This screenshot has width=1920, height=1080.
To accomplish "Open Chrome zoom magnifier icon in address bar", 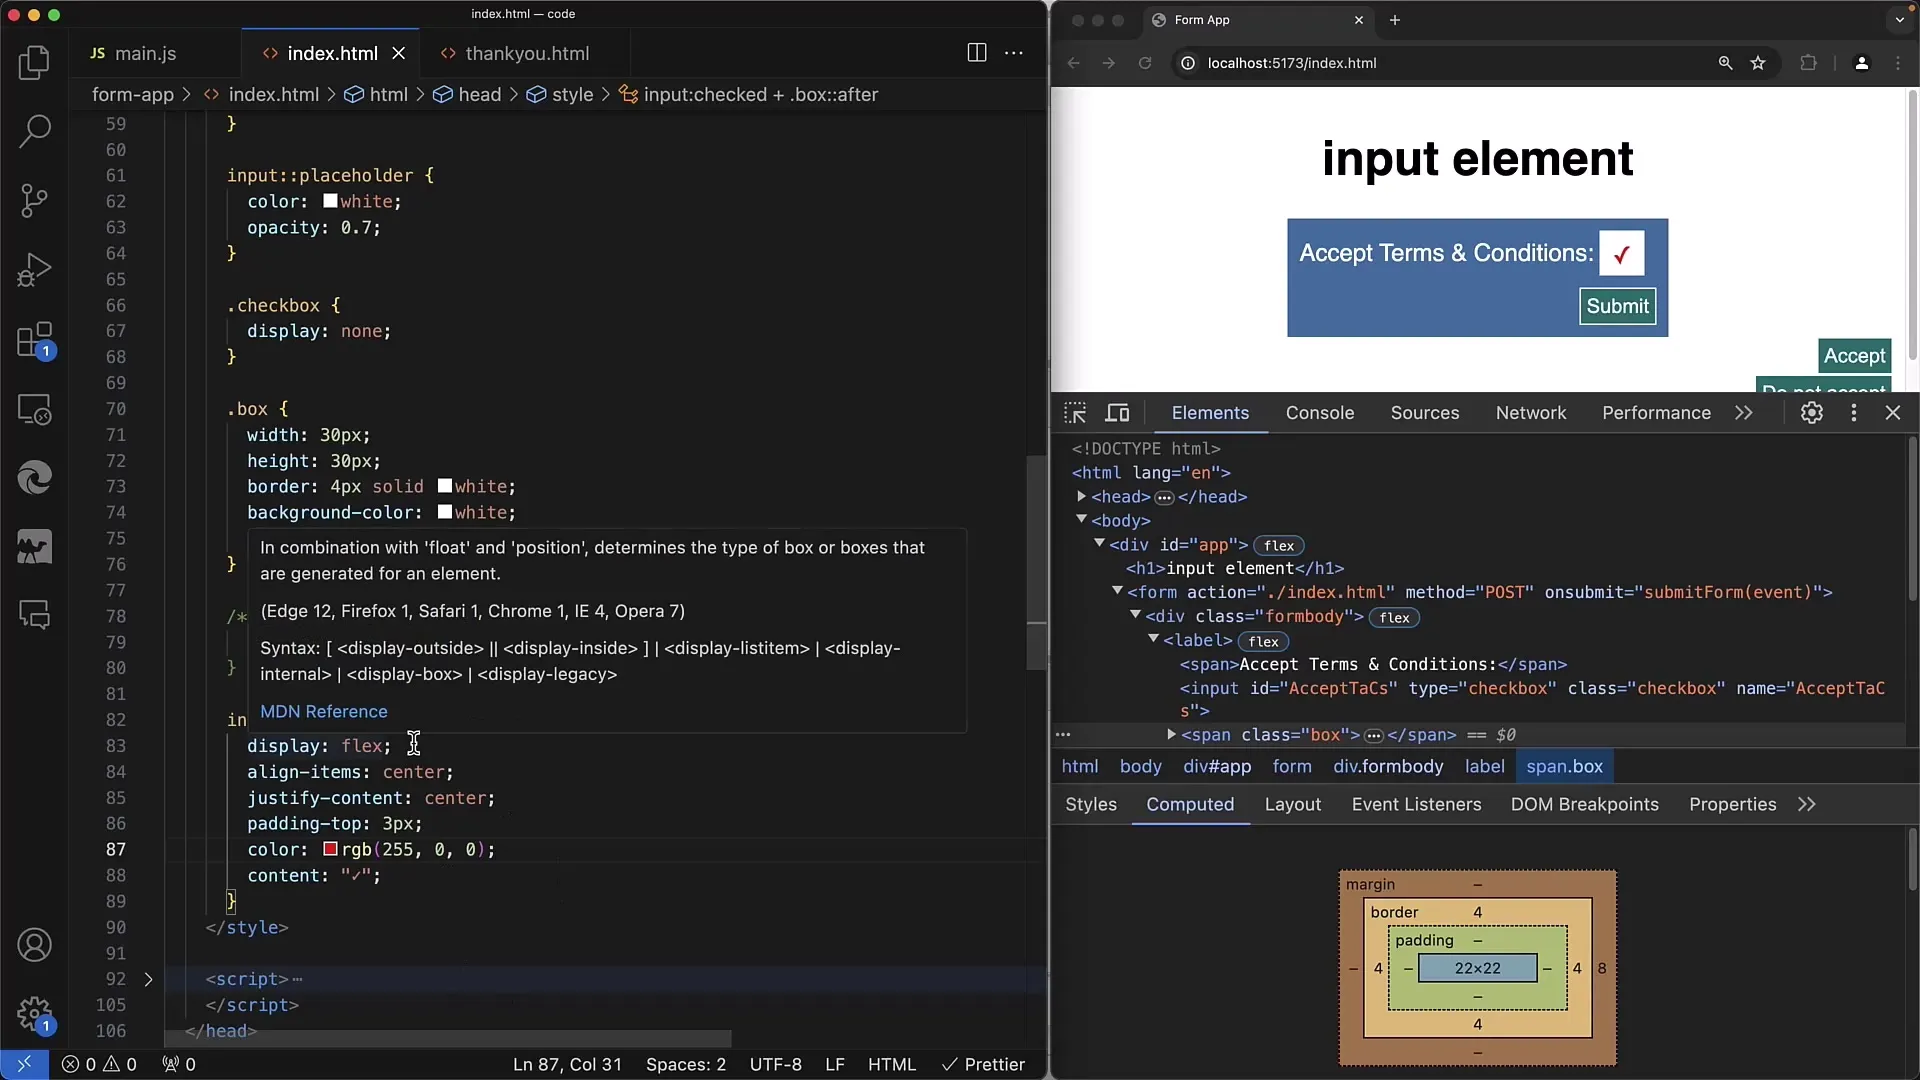I will click(x=1725, y=63).
